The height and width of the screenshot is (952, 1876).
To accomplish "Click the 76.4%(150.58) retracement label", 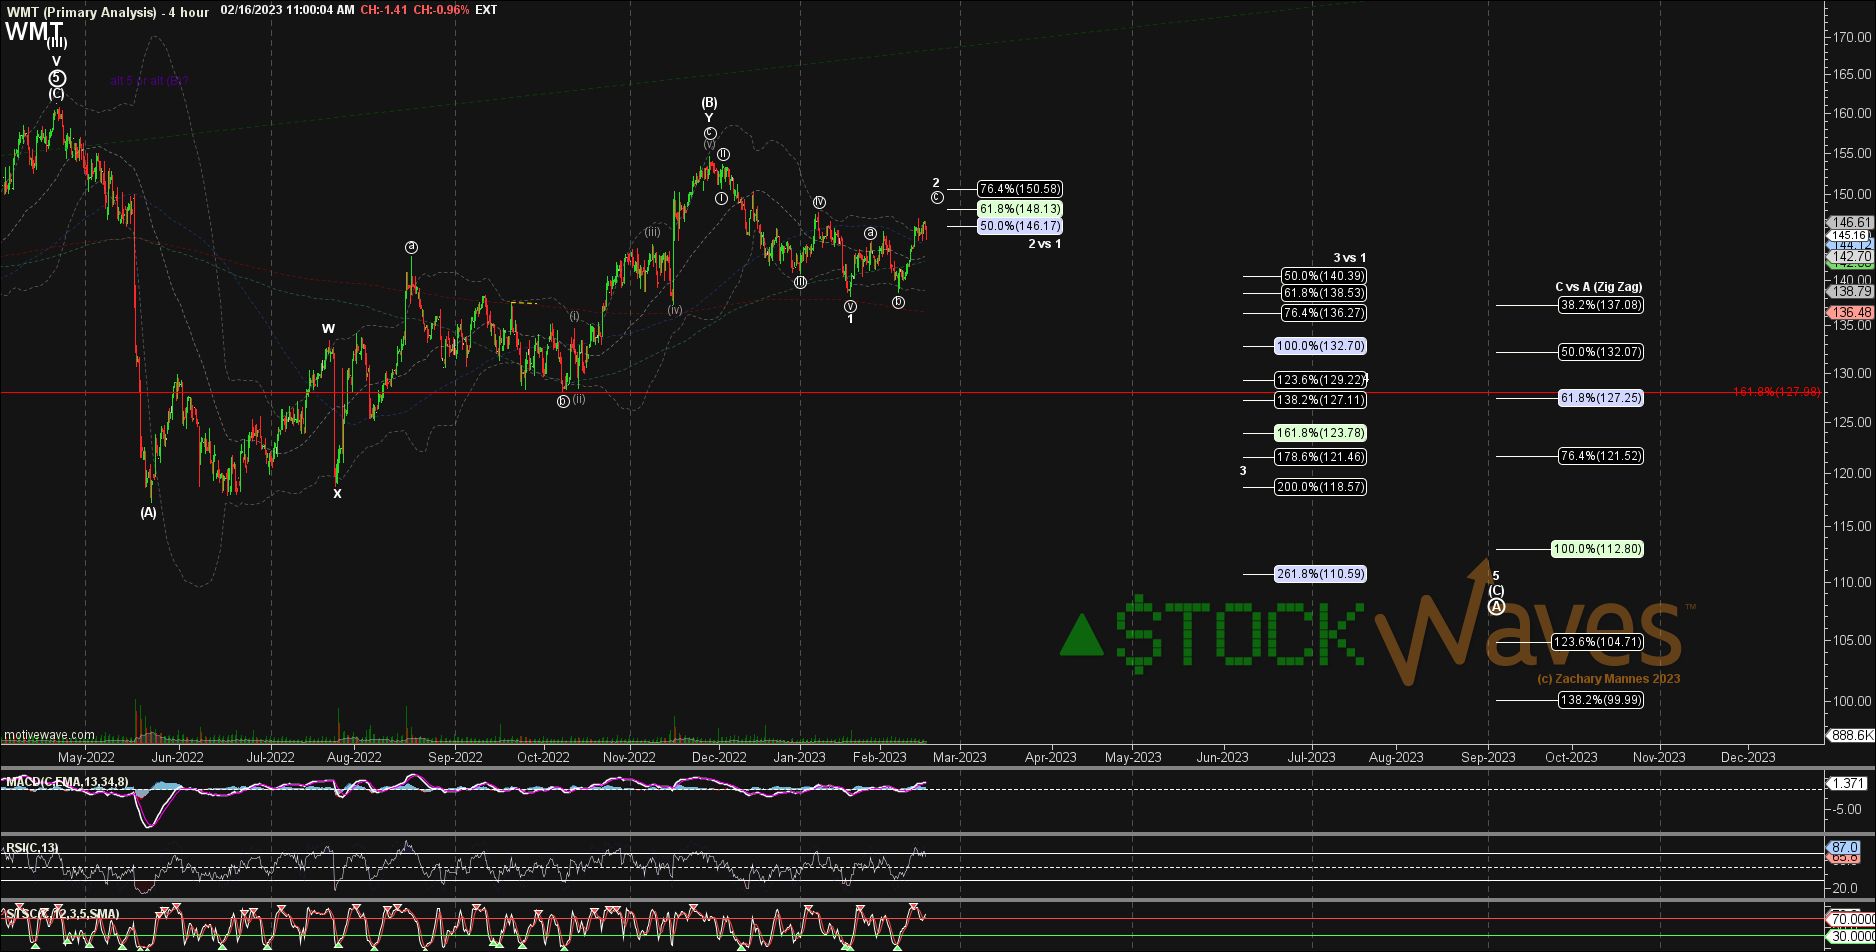I will tap(1020, 189).
